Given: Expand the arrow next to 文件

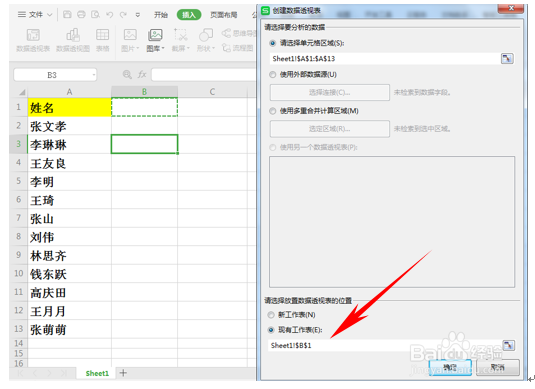Looking at the screenshot, I should [x=49, y=15].
